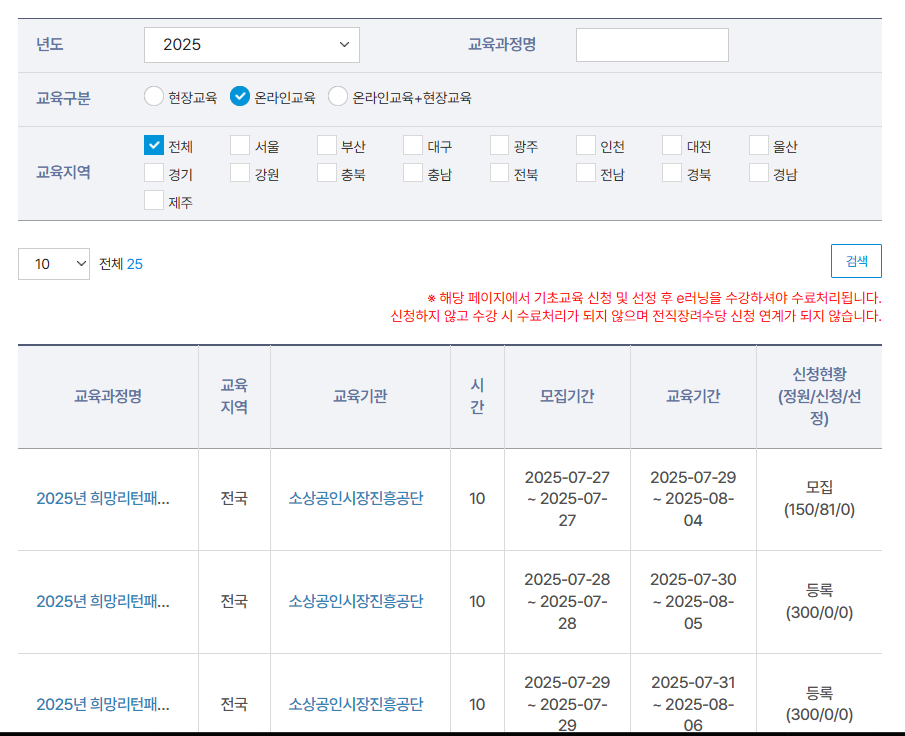The height and width of the screenshot is (736, 905).
Task: Click the 검색 search button
Action: (856, 260)
